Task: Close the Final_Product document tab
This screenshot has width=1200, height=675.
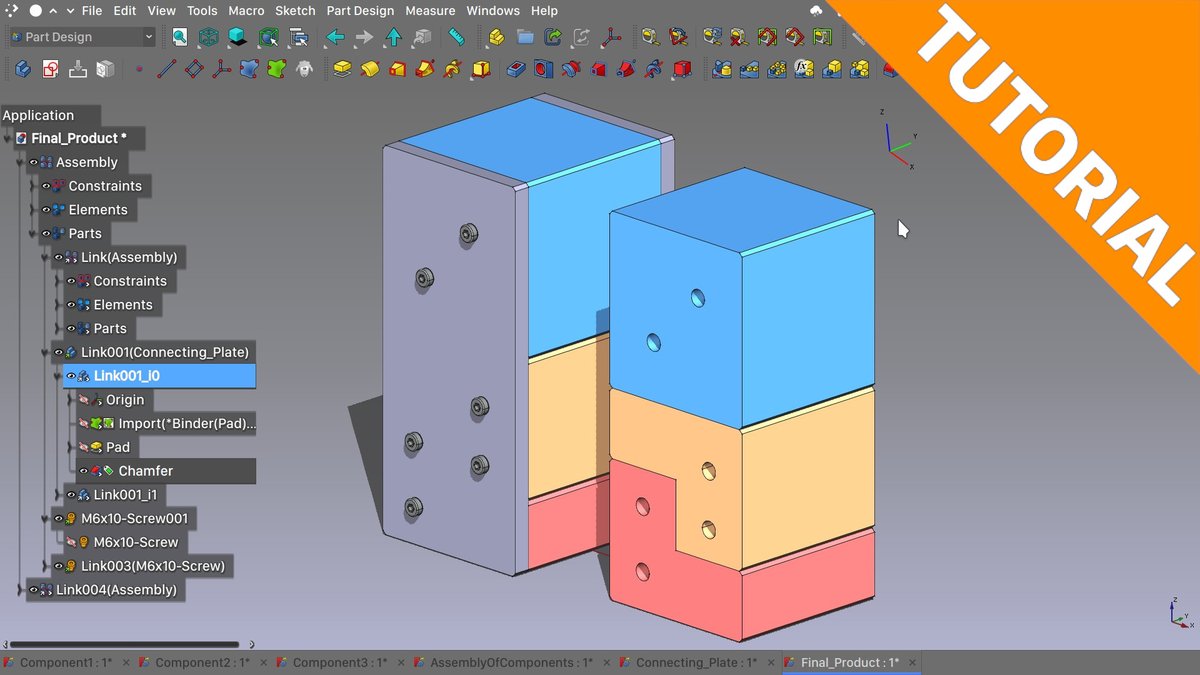Action: (x=912, y=663)
